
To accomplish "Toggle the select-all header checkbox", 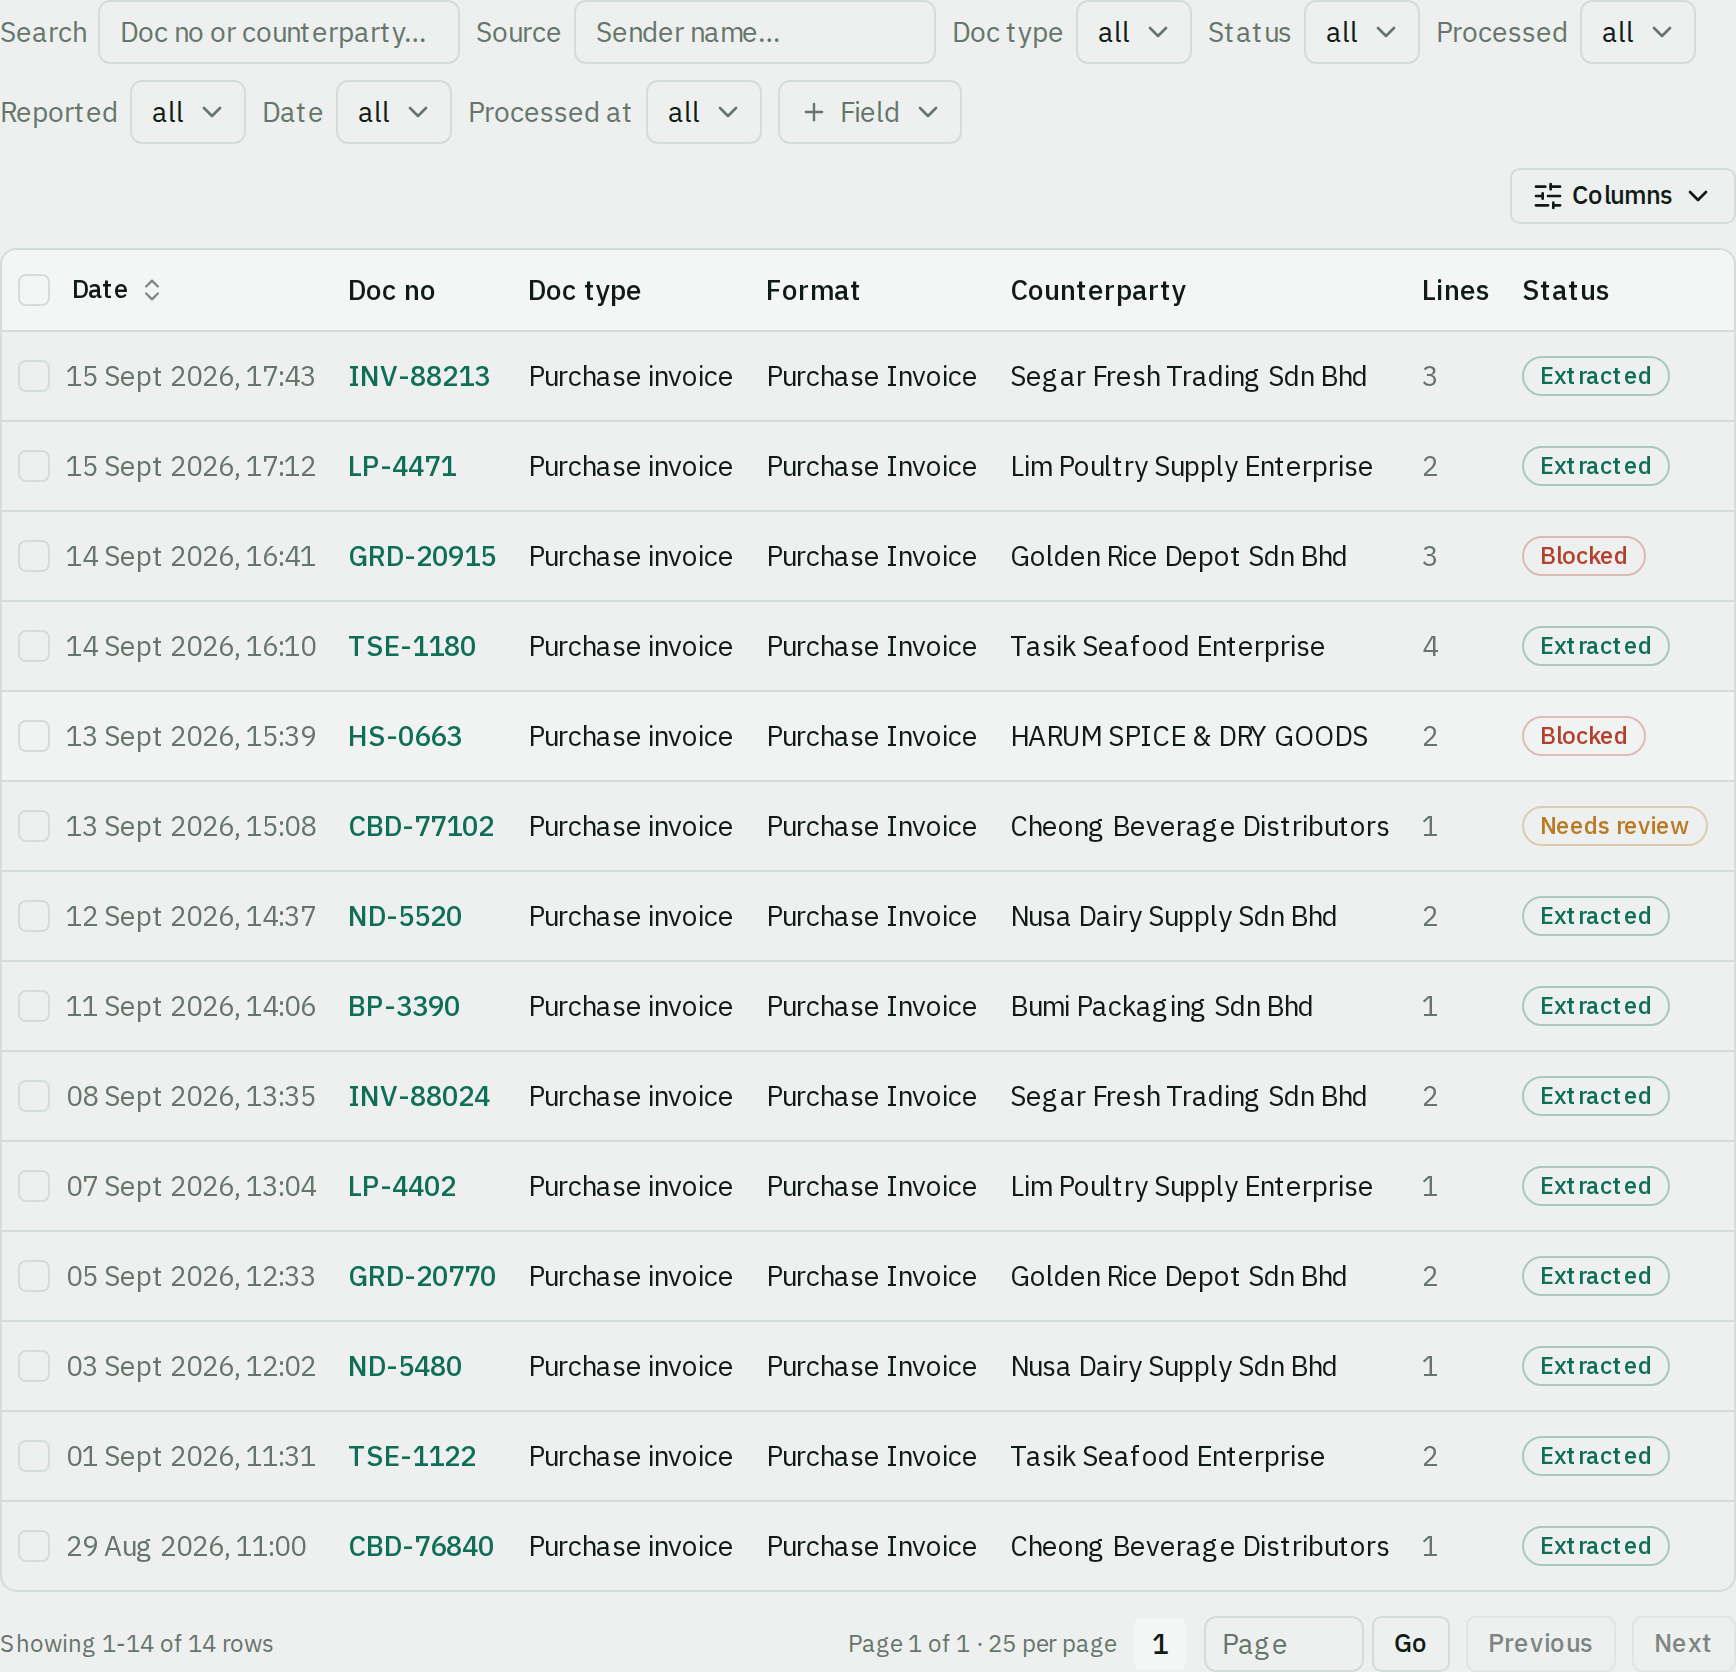I will 34,290.
